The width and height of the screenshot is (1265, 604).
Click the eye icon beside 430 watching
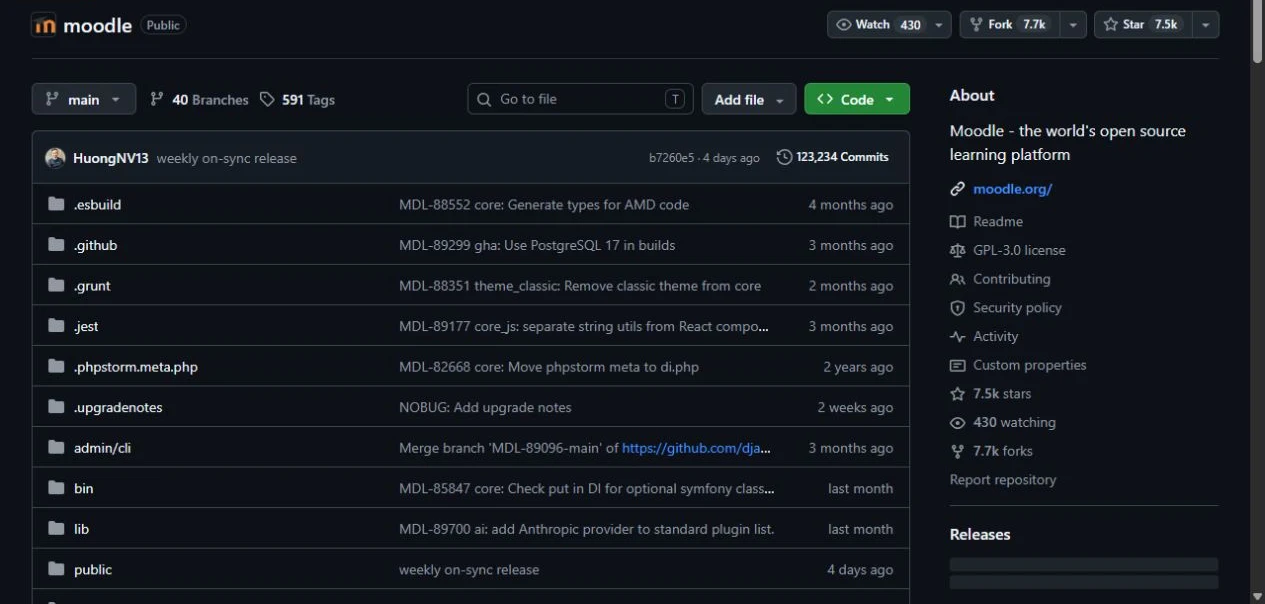point(957,422)
